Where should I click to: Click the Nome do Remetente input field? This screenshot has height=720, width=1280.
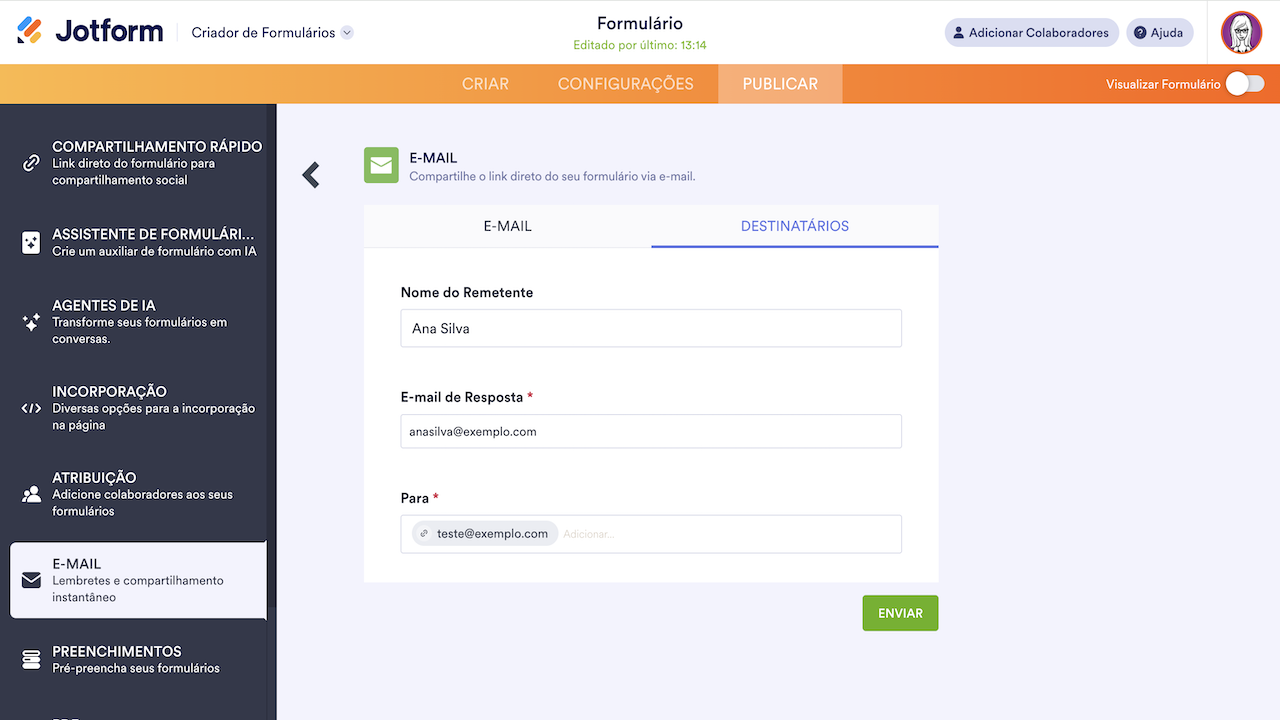click(x=651, y=328)
